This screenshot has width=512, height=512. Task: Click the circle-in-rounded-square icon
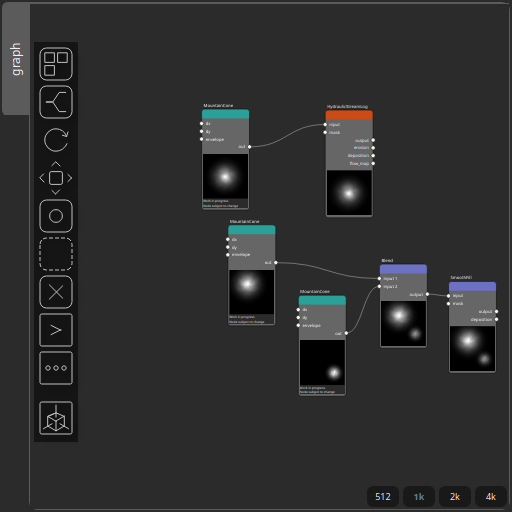56,216
